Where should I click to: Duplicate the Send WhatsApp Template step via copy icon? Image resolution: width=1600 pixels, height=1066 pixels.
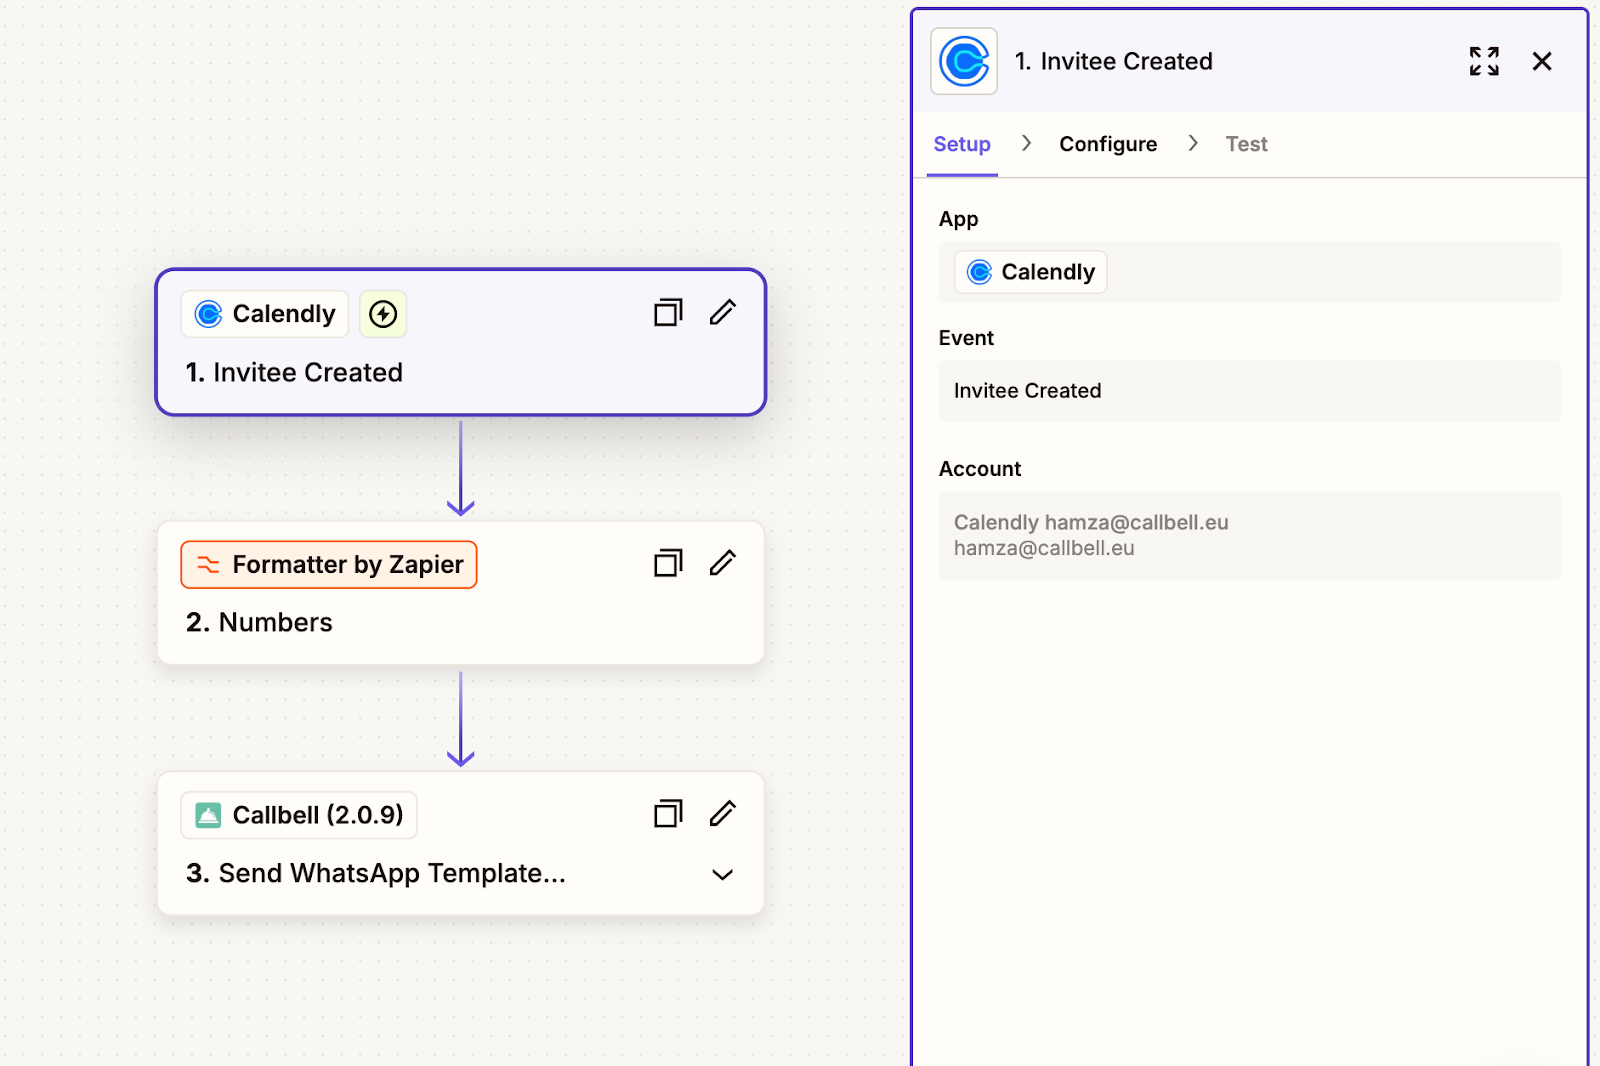tap(668, 814)
